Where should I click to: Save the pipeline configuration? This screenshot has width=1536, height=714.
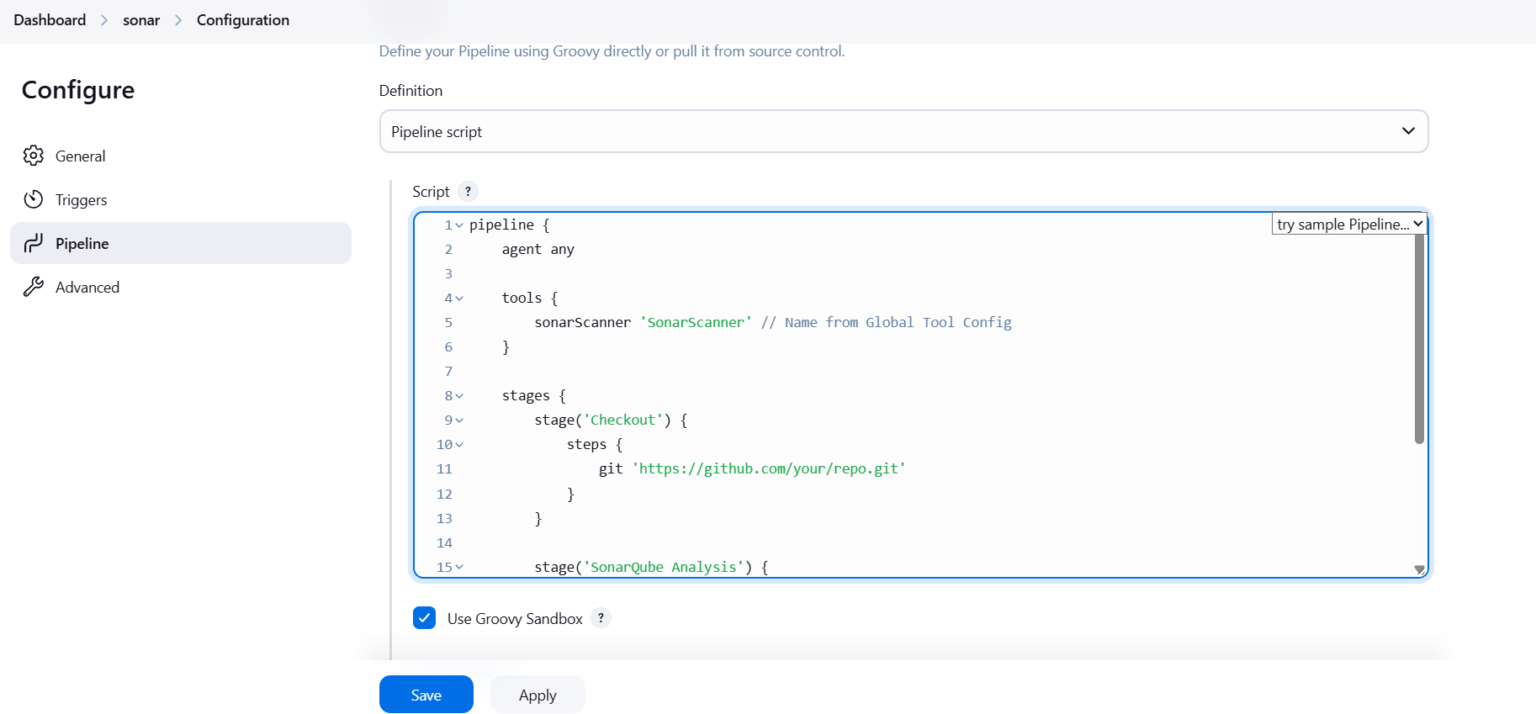(x=426, y=694)
